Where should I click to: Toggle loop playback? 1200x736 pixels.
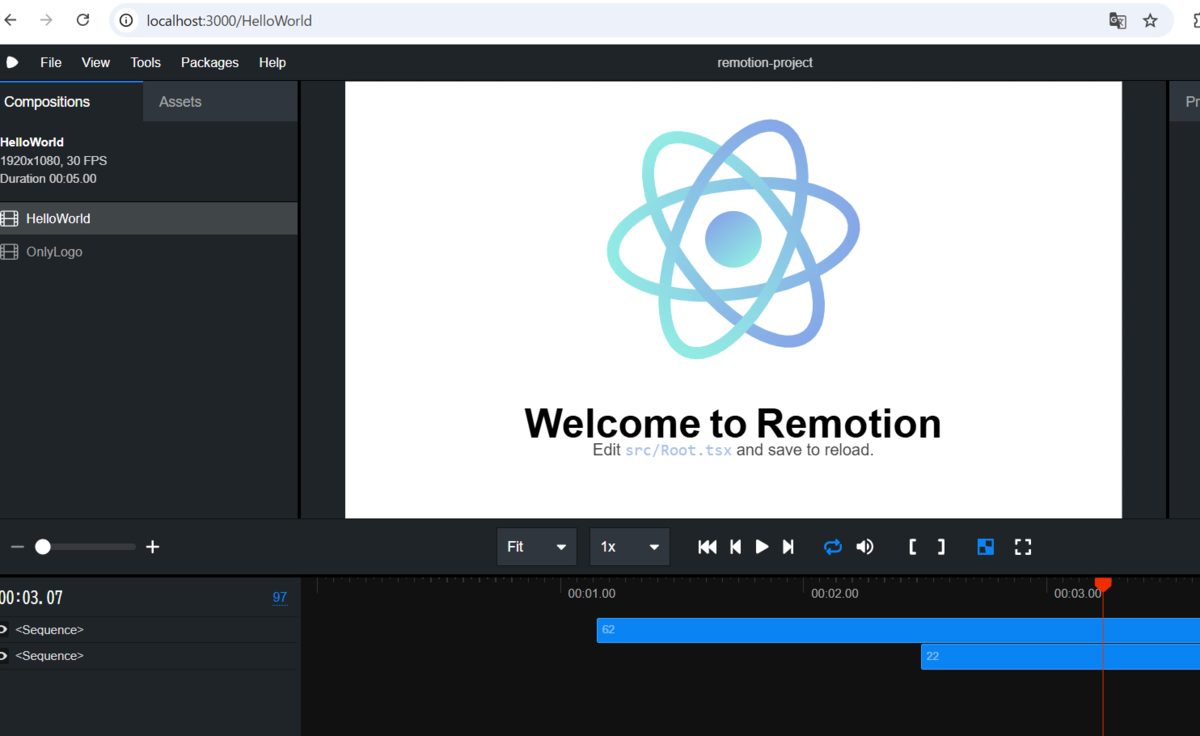[833, 547]
